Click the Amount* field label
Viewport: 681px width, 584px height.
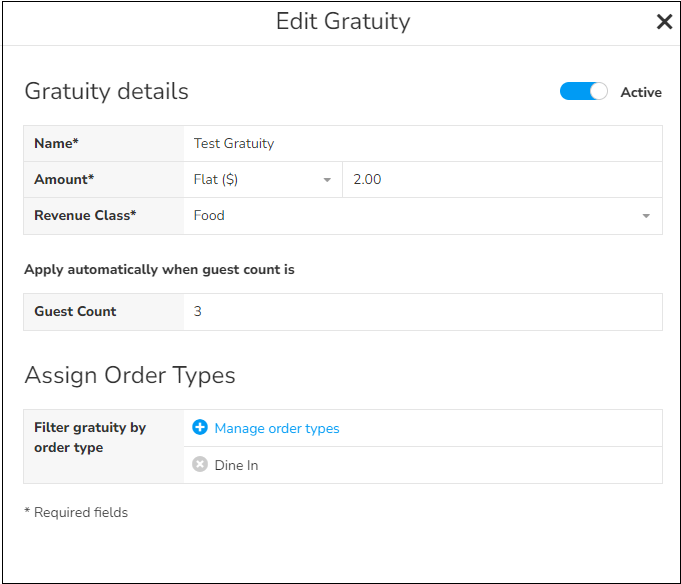[64, 180]
